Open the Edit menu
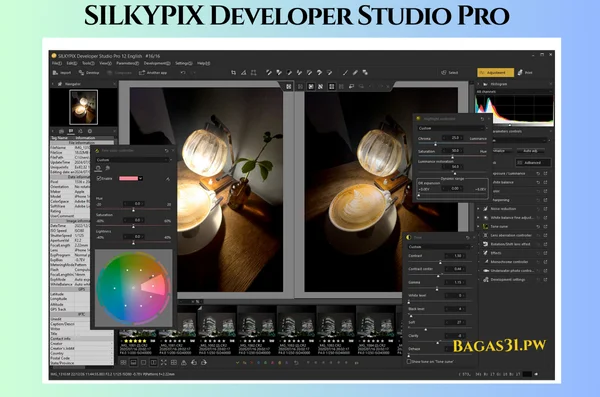 tap(72, 63)
